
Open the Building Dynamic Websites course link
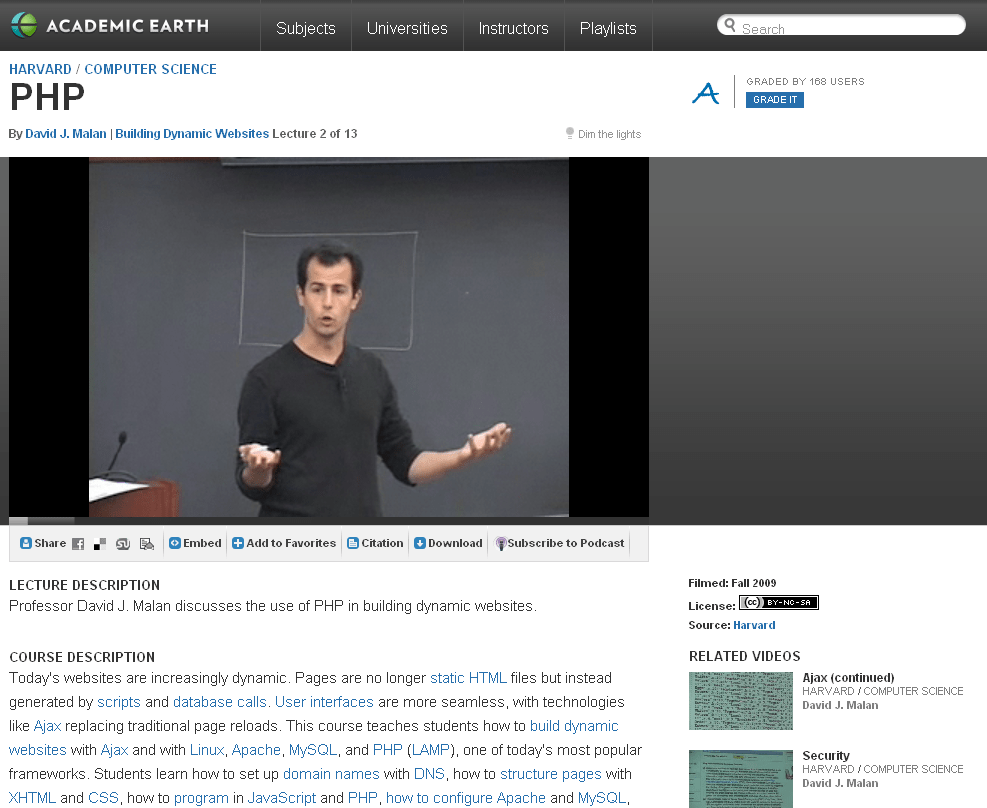click(192, 133)
